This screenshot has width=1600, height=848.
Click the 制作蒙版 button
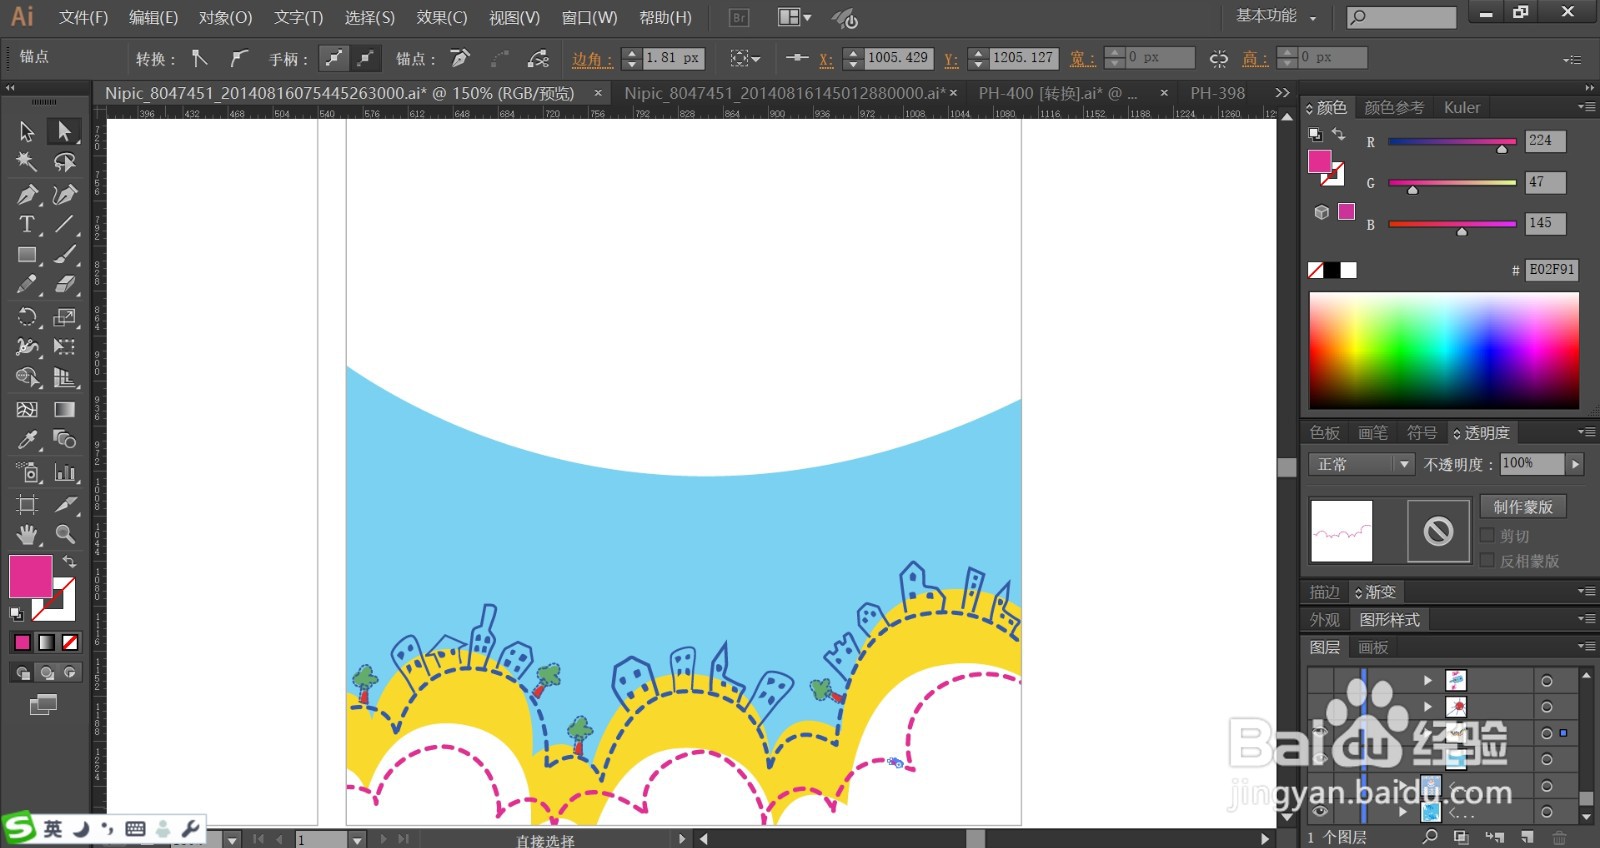tap(1523, 507)
